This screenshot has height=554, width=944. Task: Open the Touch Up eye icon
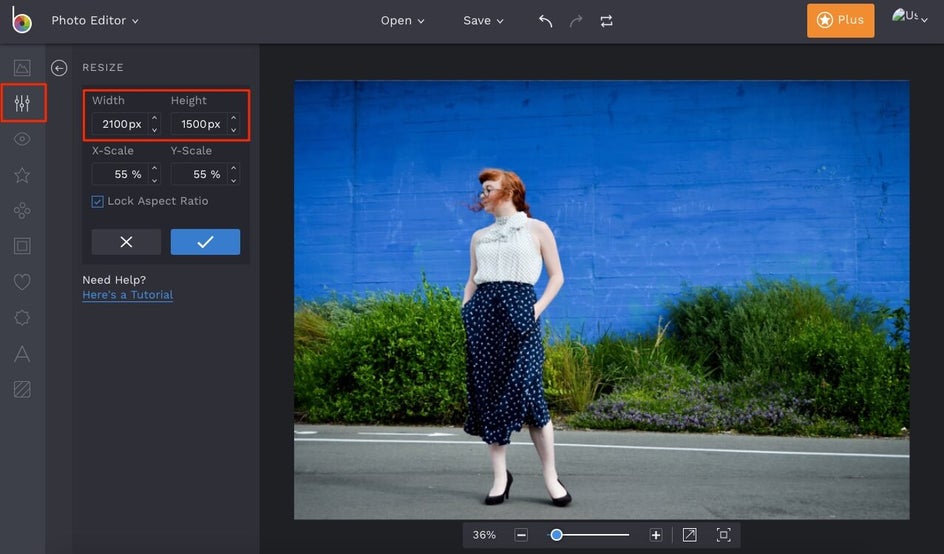pyautogui.click(x=22, y=139)
